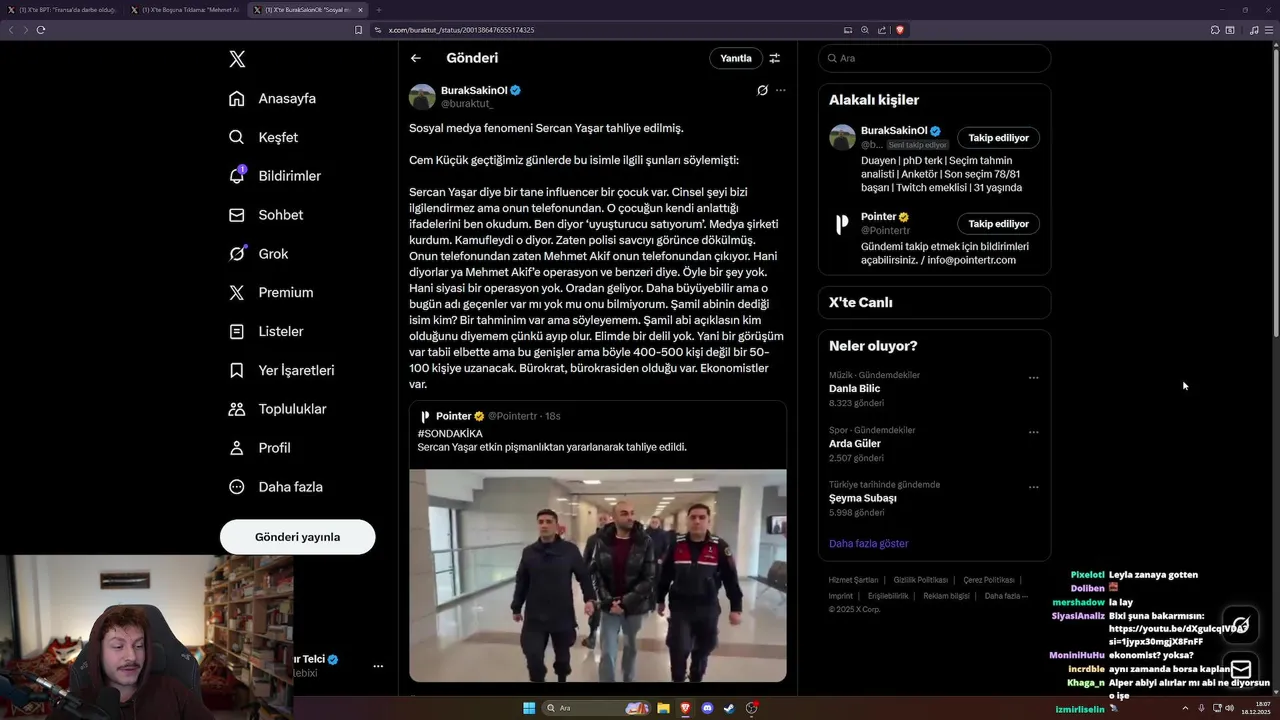Screen dimensions: 1280x720
Task: Click #SONDAKİKA hashtag in quoted post
Action: point(450,434)
